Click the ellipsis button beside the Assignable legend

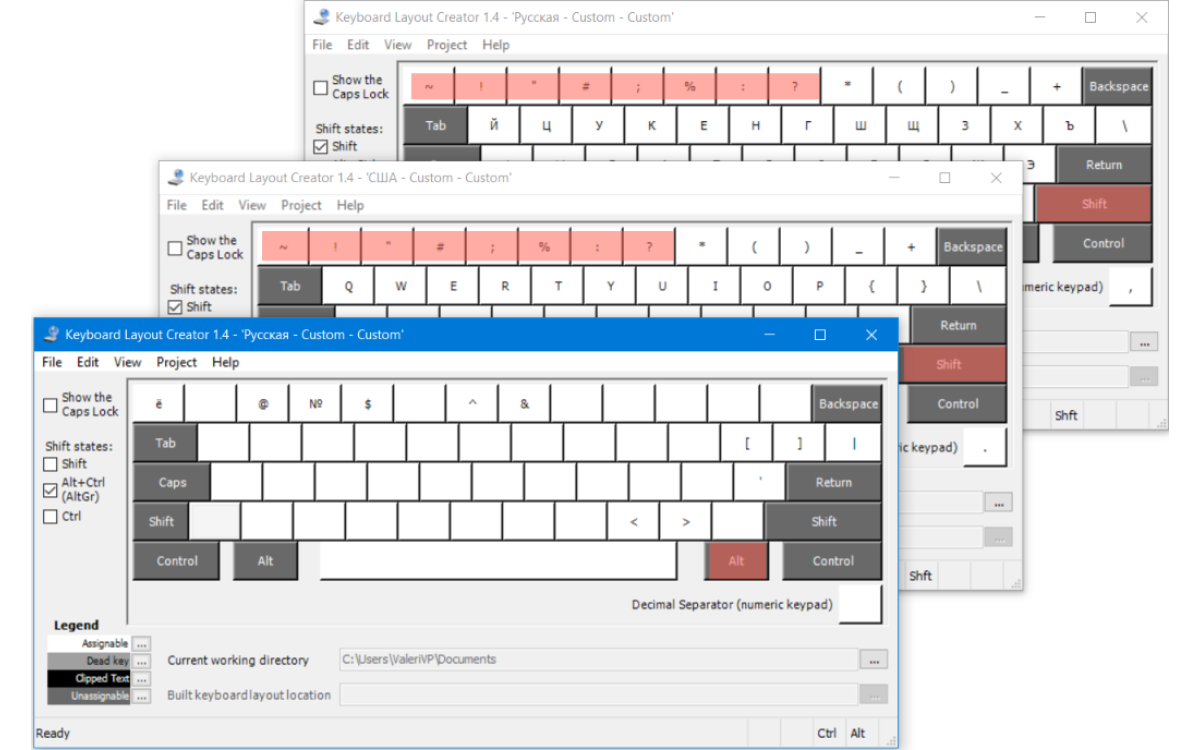[x=142, y=644]
